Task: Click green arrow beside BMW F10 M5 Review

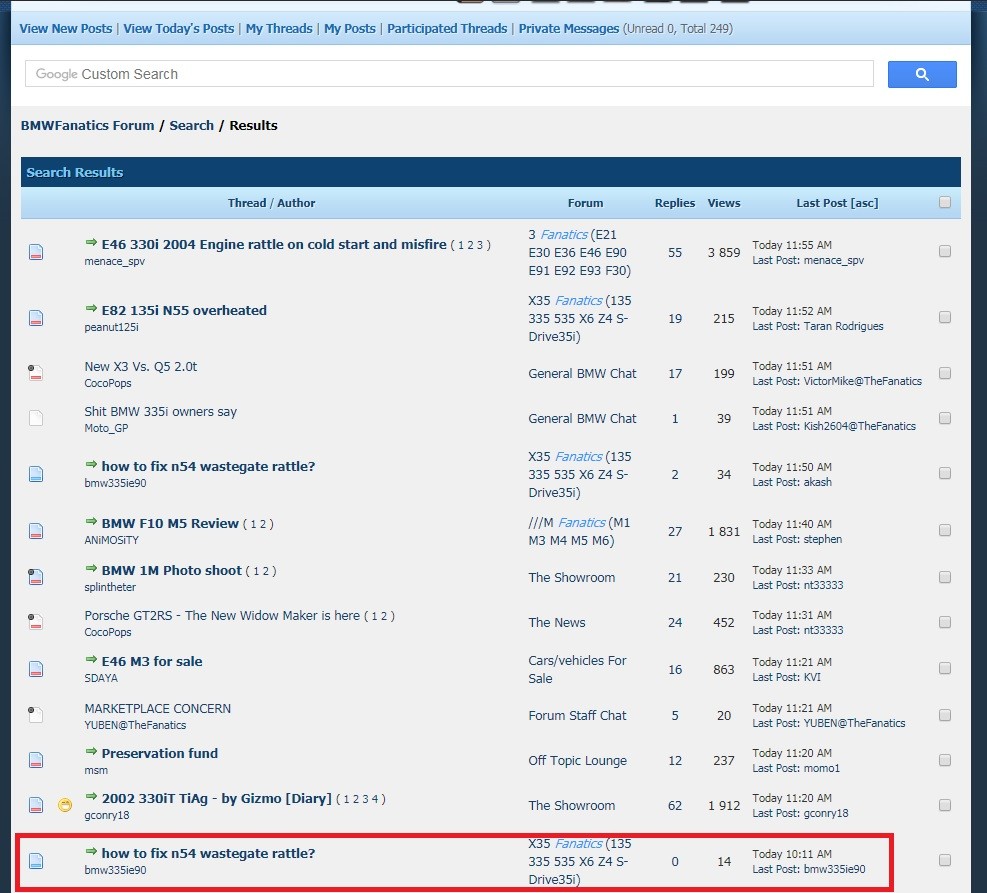Action: tap(91, 522)
